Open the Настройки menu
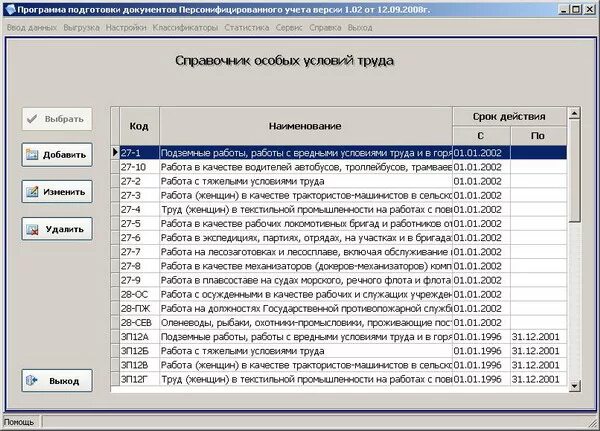The image size is (600, 431). tap(126, 28)
